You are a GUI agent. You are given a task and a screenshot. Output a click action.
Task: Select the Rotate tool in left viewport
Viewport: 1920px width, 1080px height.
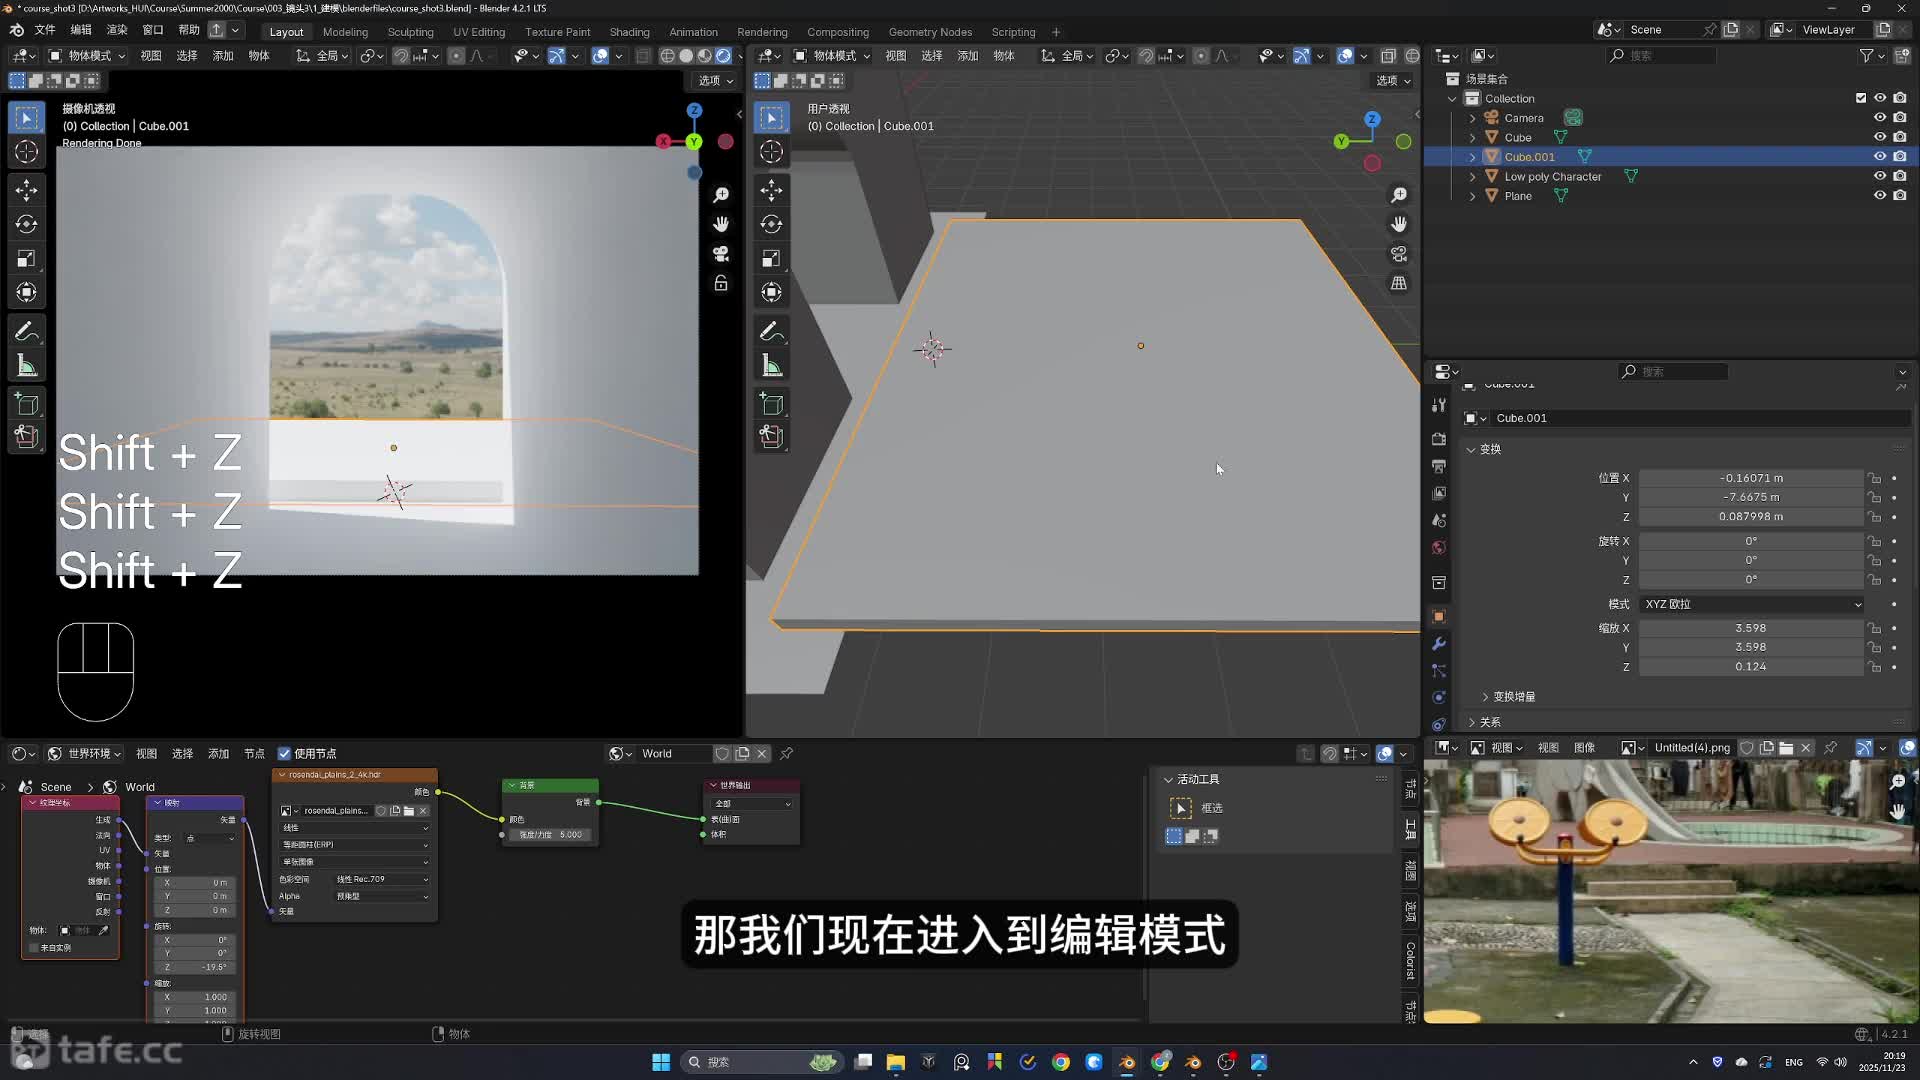27,224
